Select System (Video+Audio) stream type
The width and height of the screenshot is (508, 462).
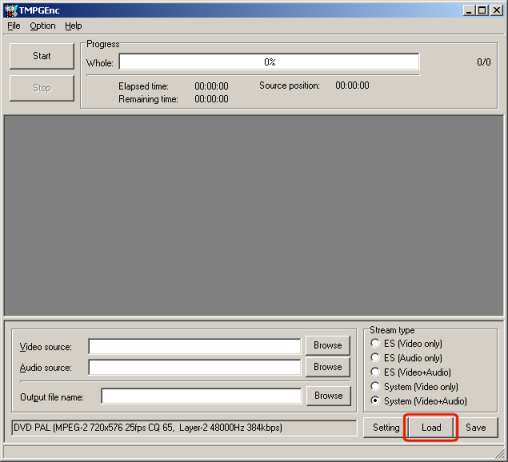tap(419, 401)
